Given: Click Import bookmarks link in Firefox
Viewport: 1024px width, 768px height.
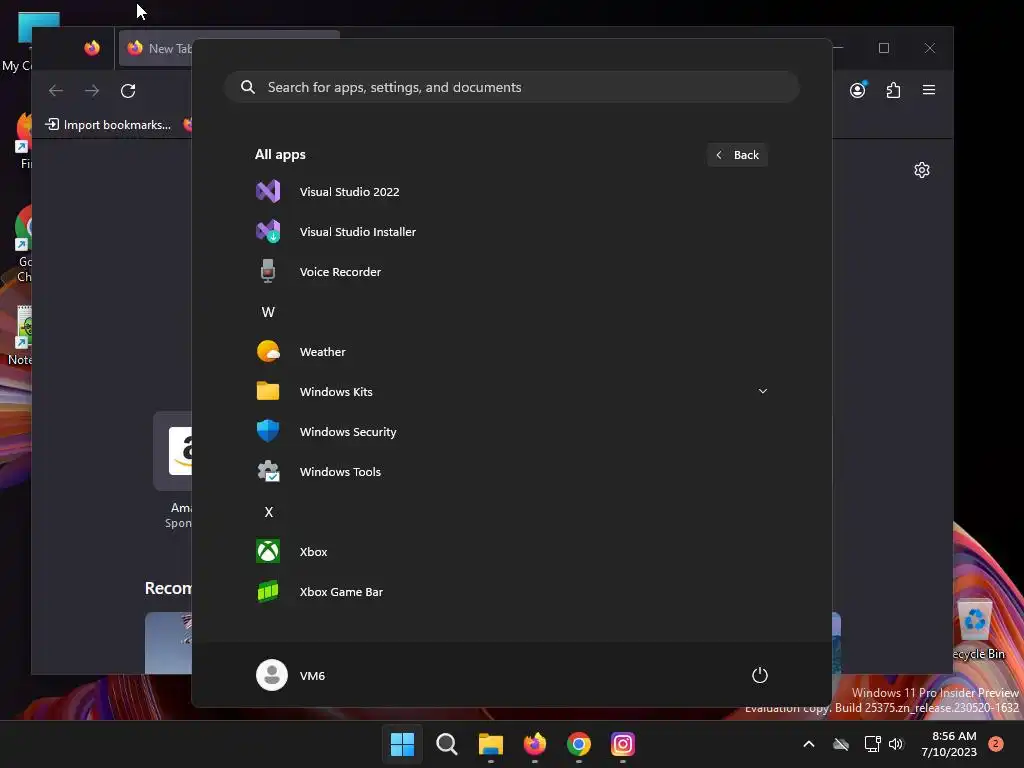Looking at the screenshot, I should coord(108,125).
